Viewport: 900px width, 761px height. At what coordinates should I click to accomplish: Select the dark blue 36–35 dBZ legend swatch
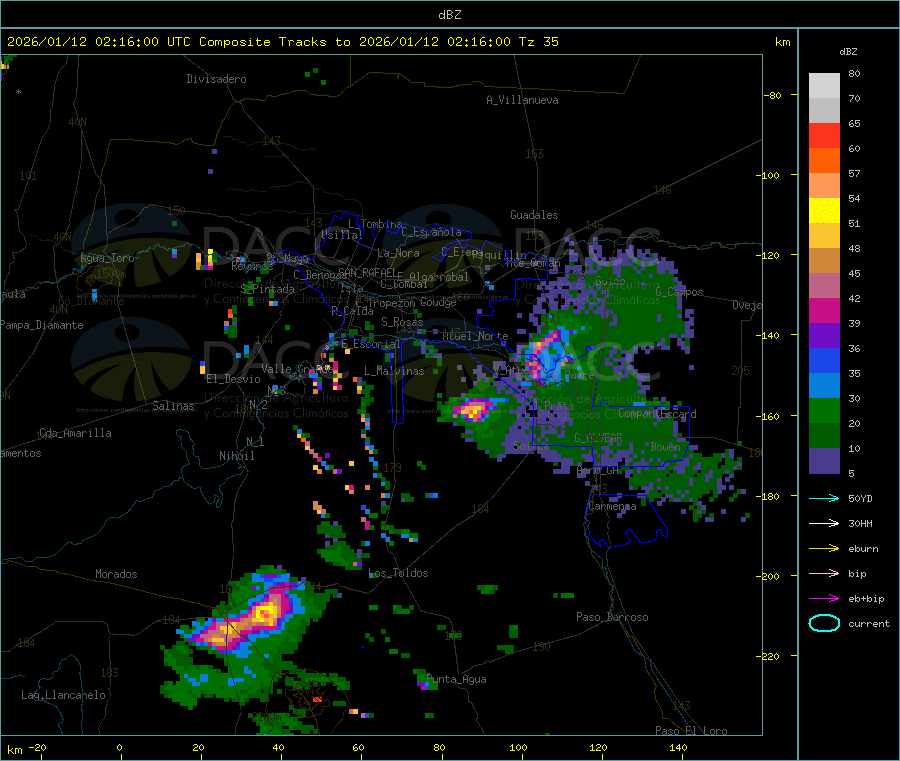(x=824, y=360)
